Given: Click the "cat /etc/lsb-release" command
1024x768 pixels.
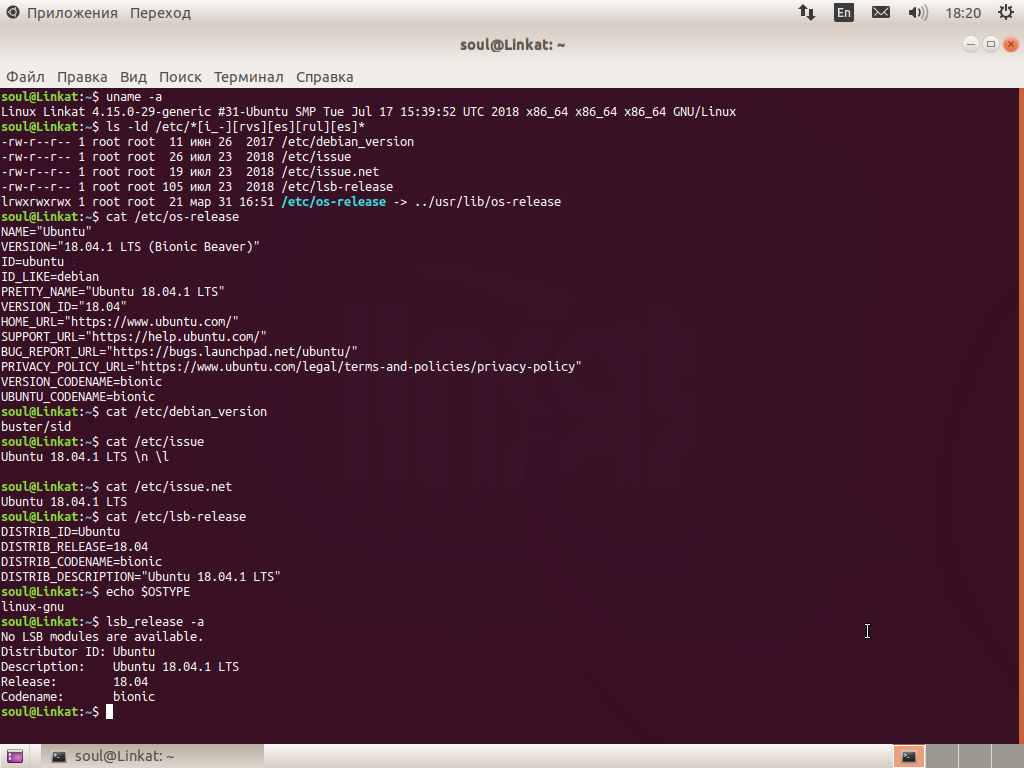Looking at the screenshot, I should click(x=176, y=517).
